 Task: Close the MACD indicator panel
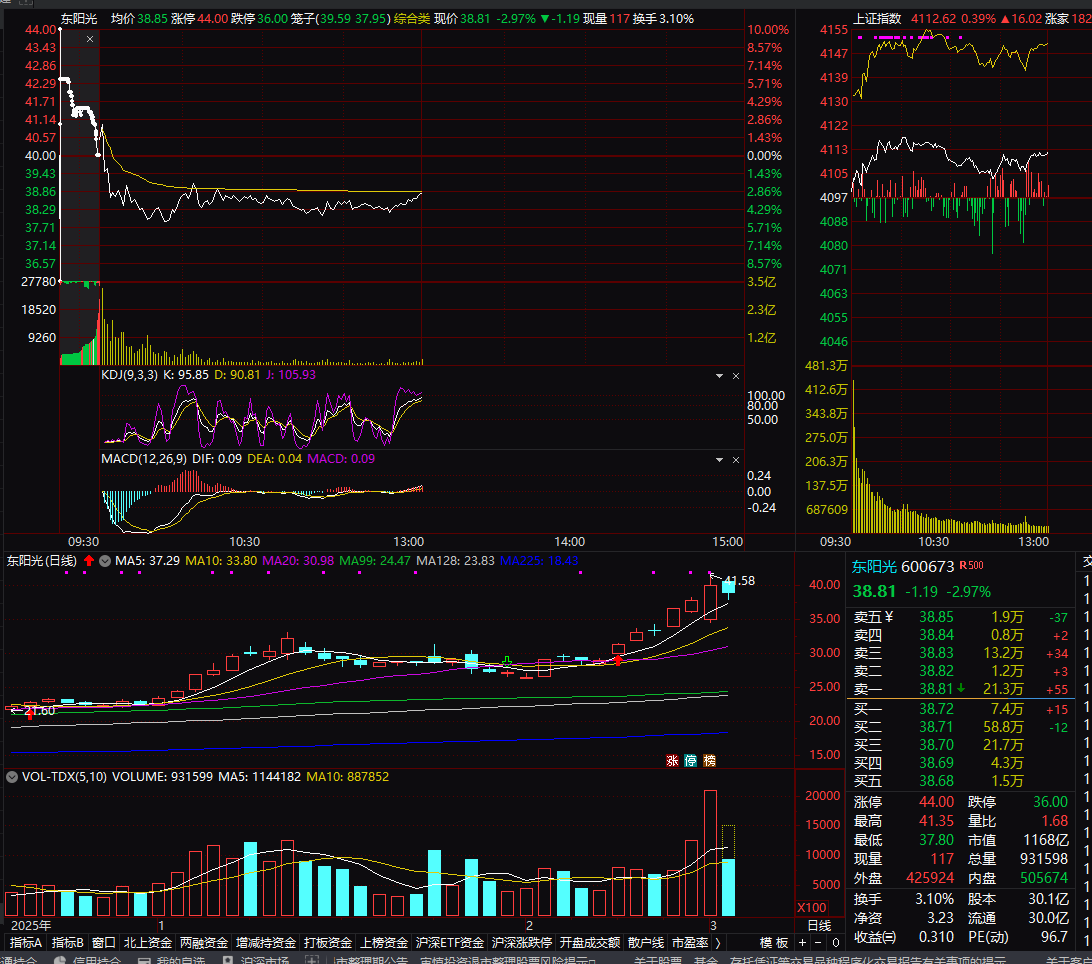point(735,460)
